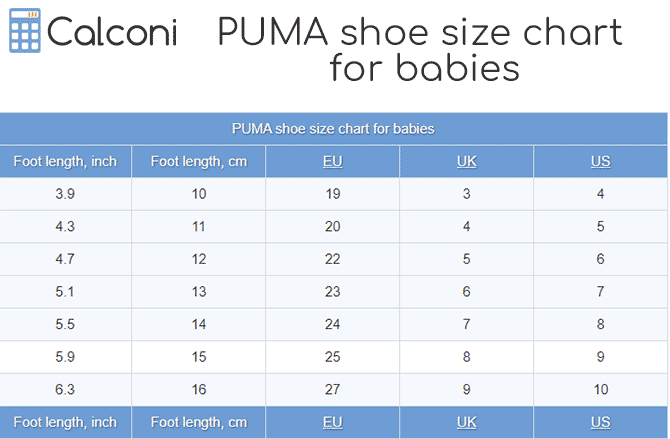Click the Calconi brand name text

(112, 33)
